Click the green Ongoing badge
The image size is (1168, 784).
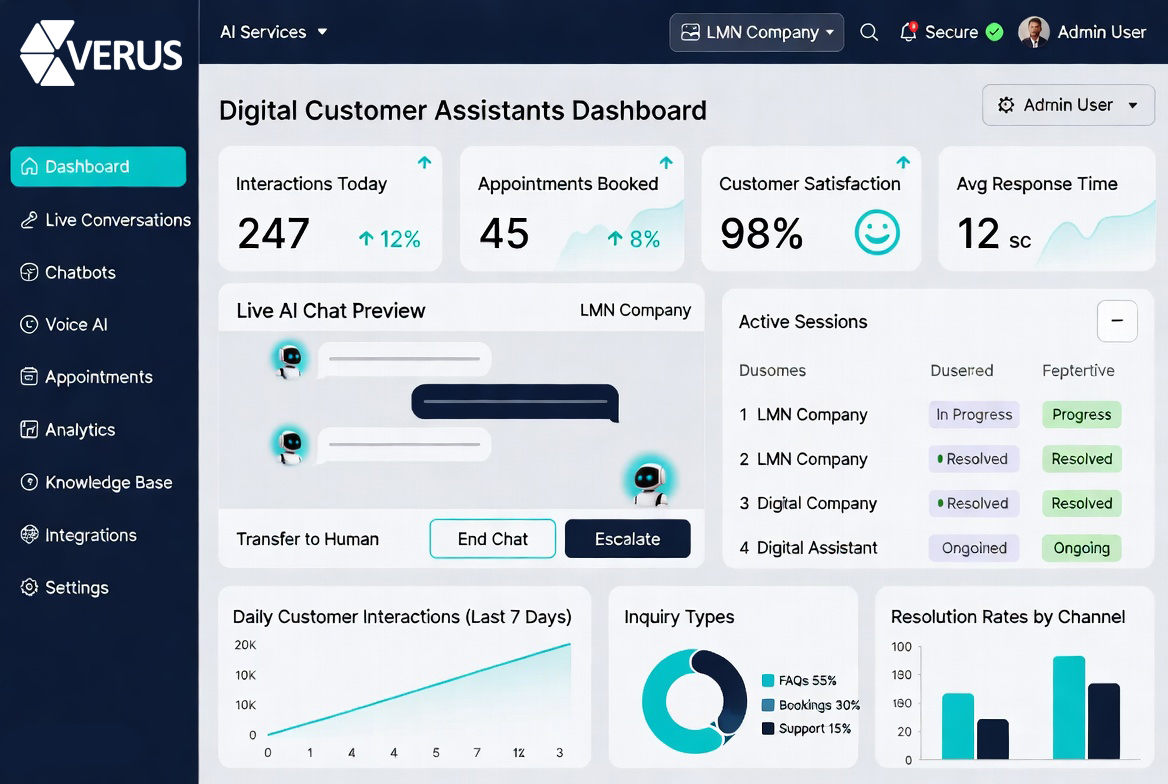click(x=1082, y=548)
